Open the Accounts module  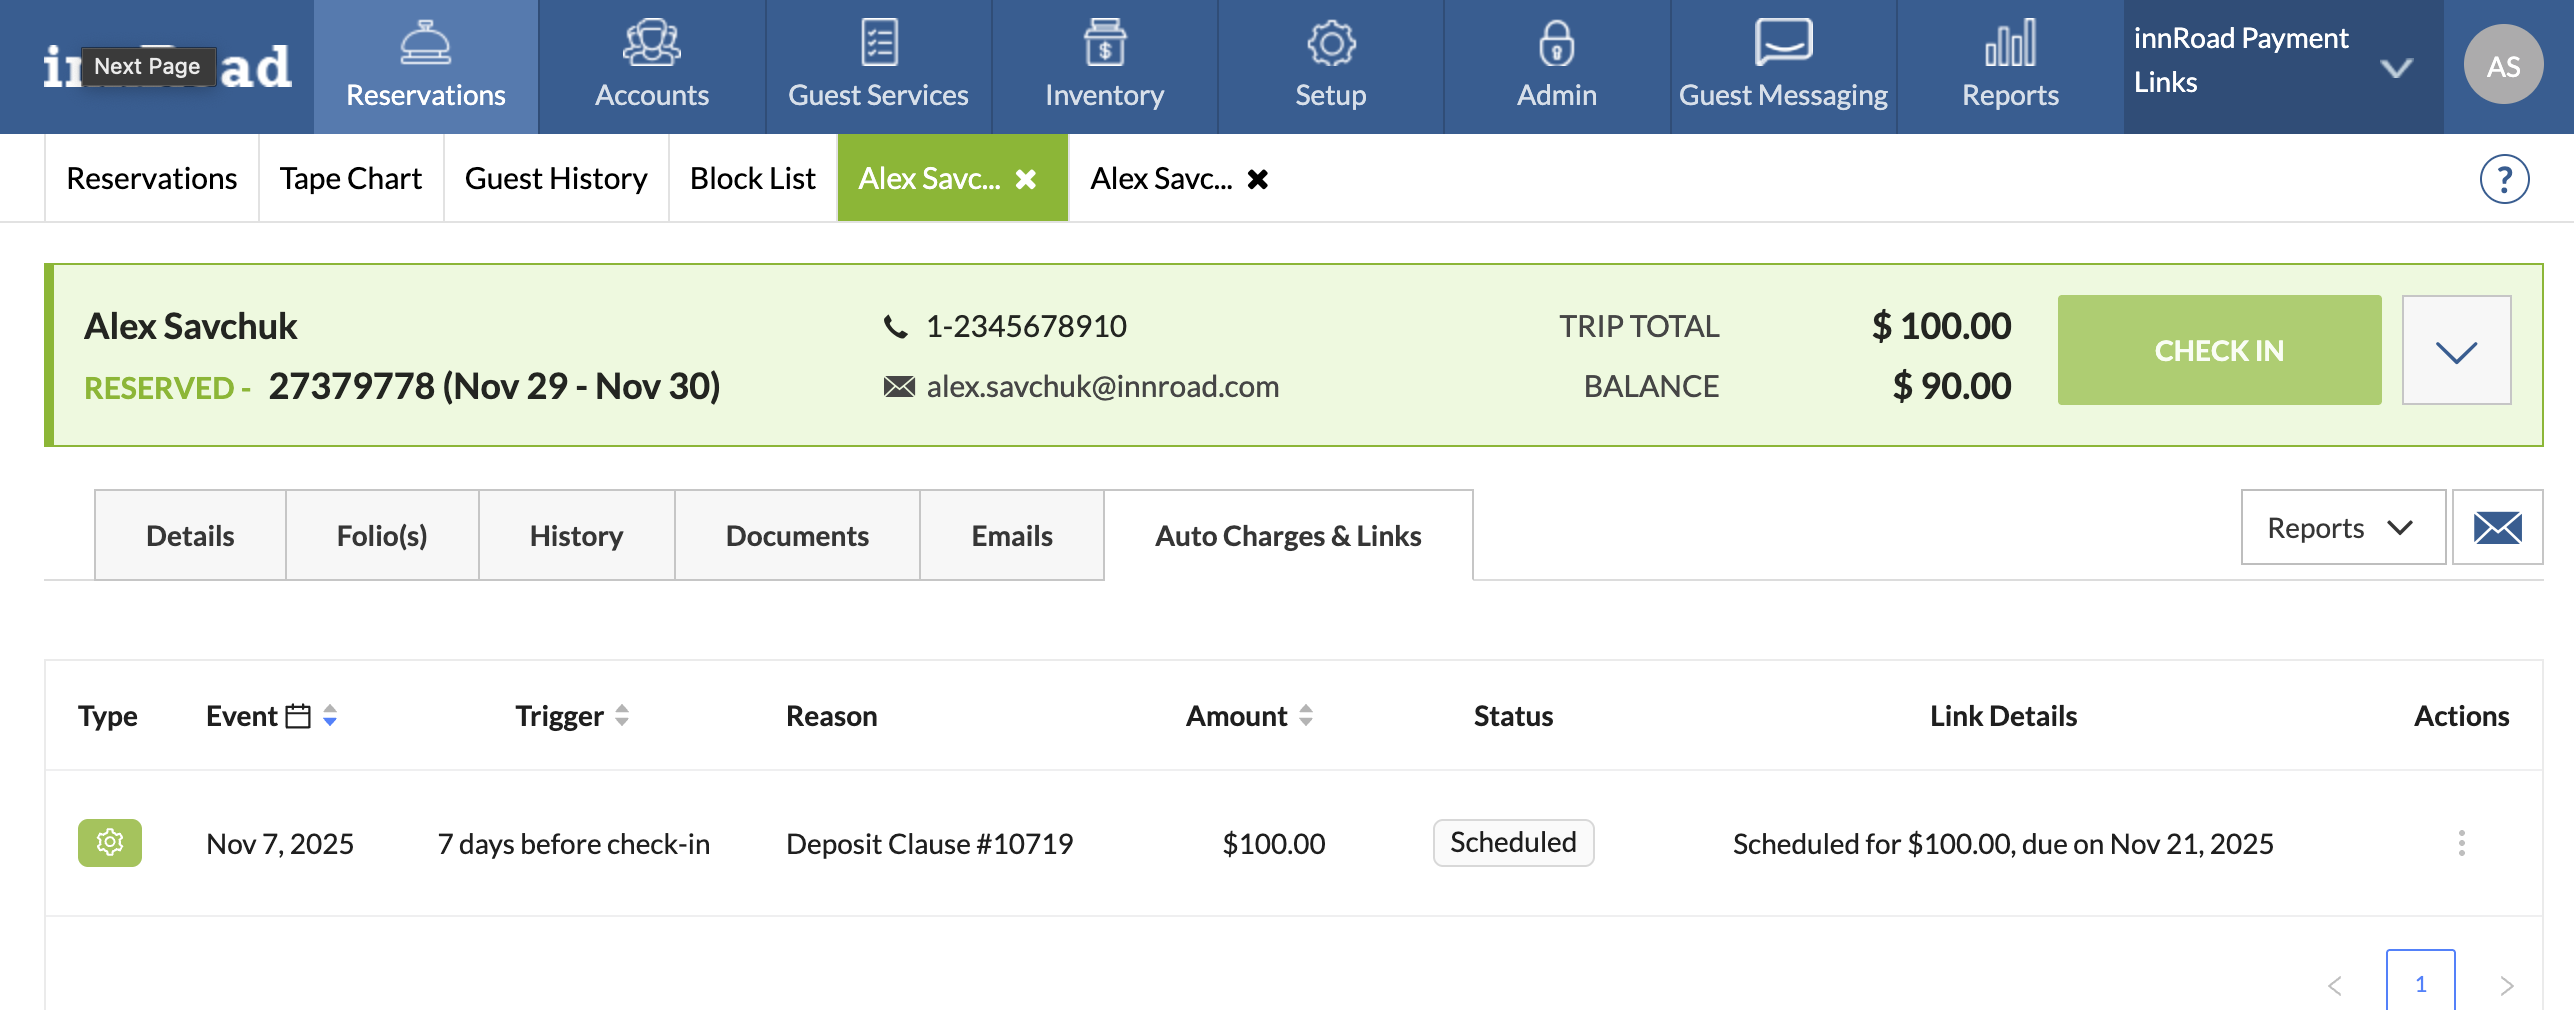[652, 66]
